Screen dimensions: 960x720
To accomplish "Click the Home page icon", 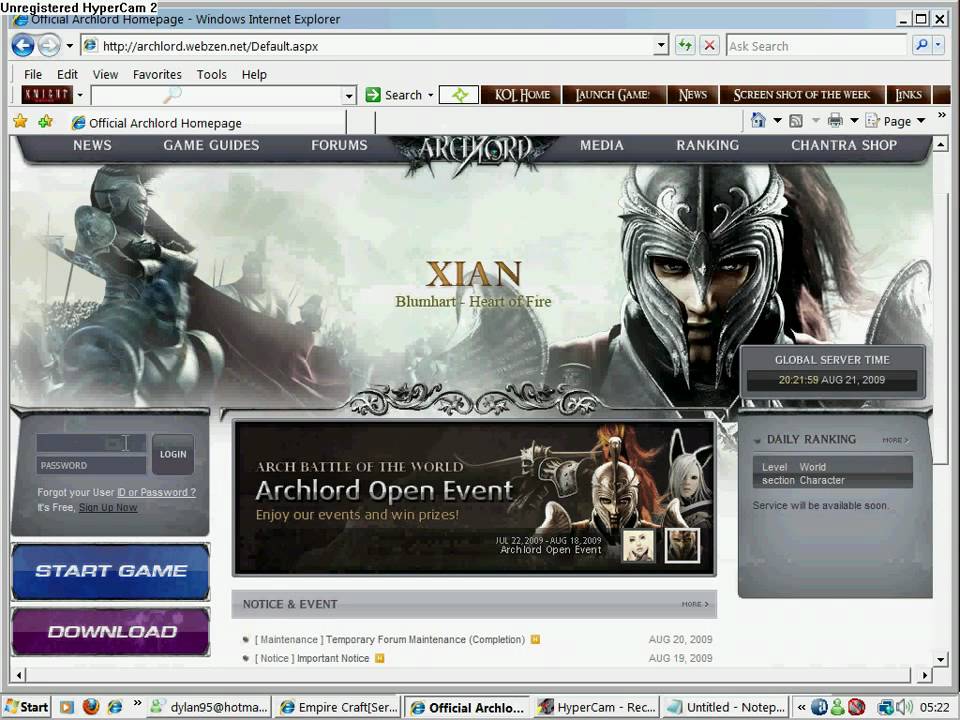I will (x=758, y=121).
